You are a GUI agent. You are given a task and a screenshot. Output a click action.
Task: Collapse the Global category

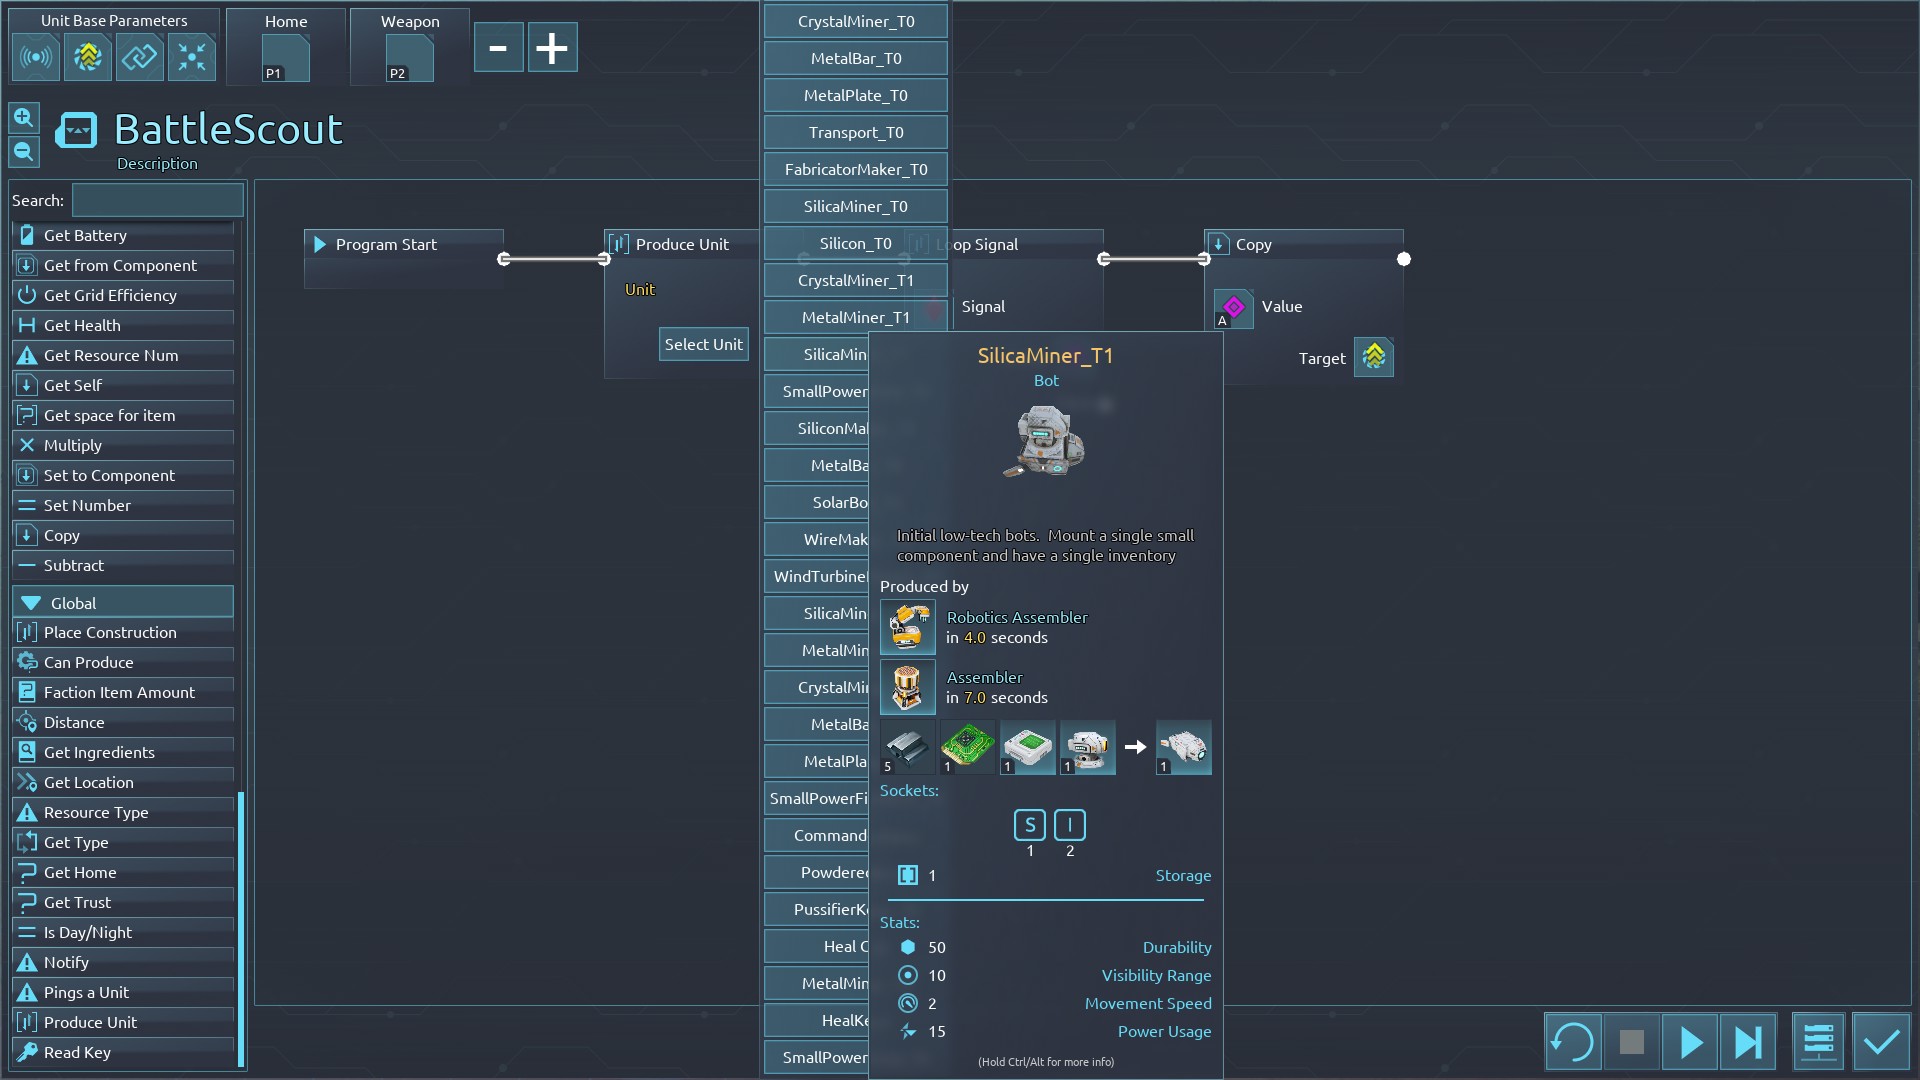(x=32, y=603)
